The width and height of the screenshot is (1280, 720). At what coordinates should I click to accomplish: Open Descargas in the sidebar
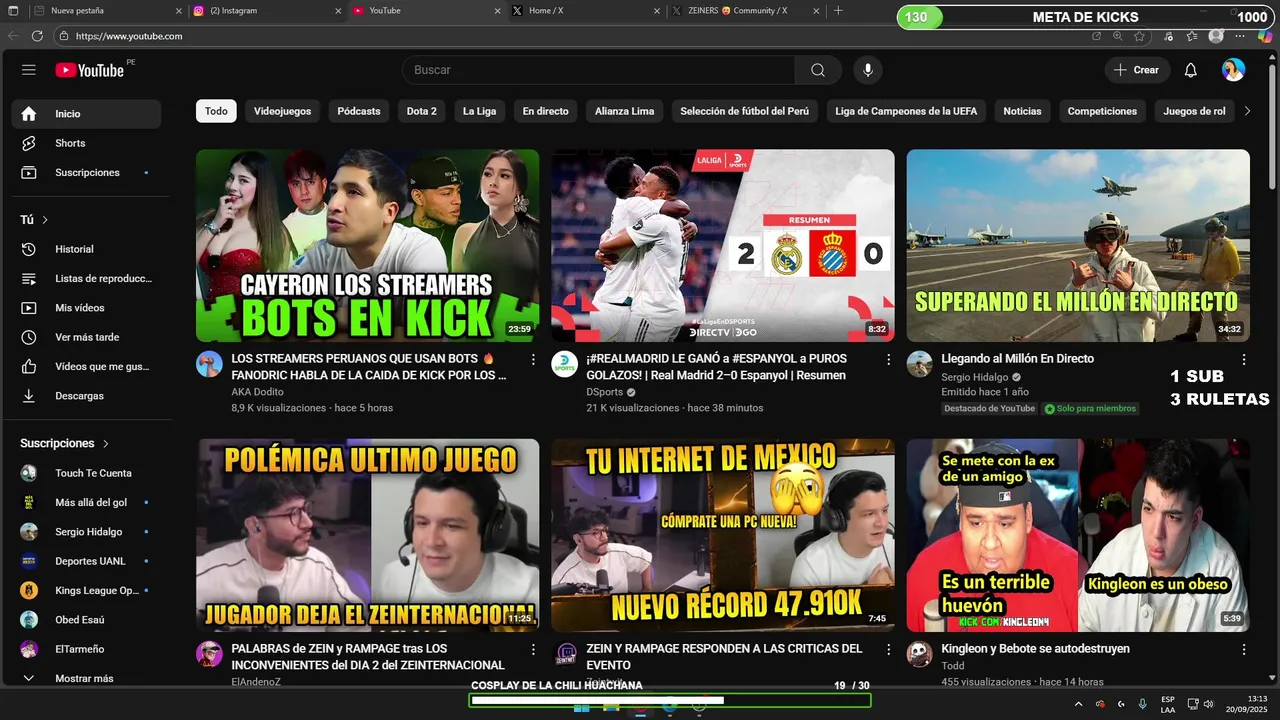[86, 396]
